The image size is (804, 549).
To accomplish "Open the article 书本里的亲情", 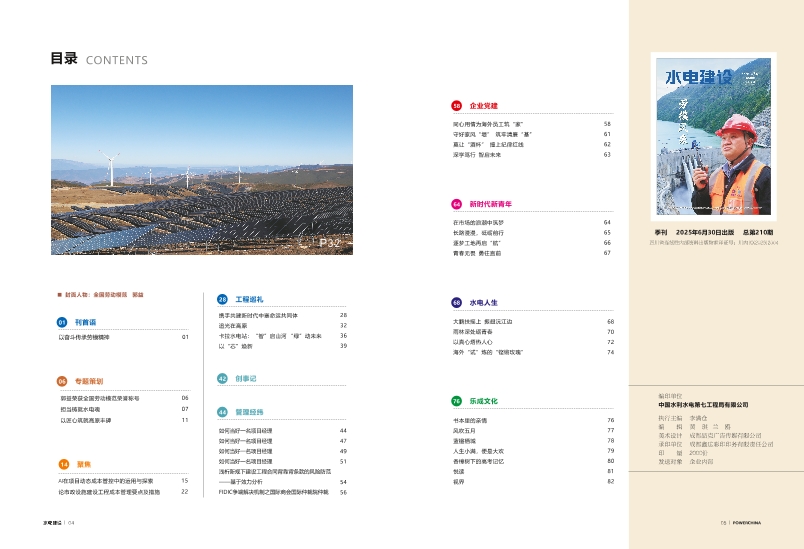I will point(470,420).
